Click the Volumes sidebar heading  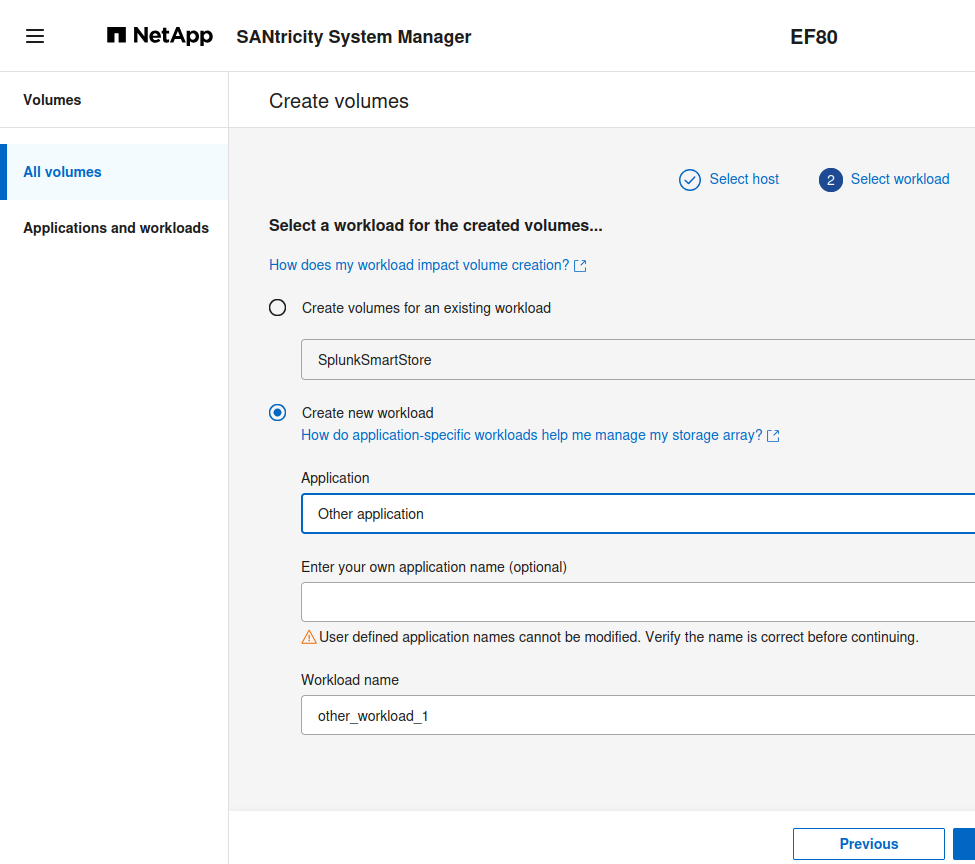point(52,100)
